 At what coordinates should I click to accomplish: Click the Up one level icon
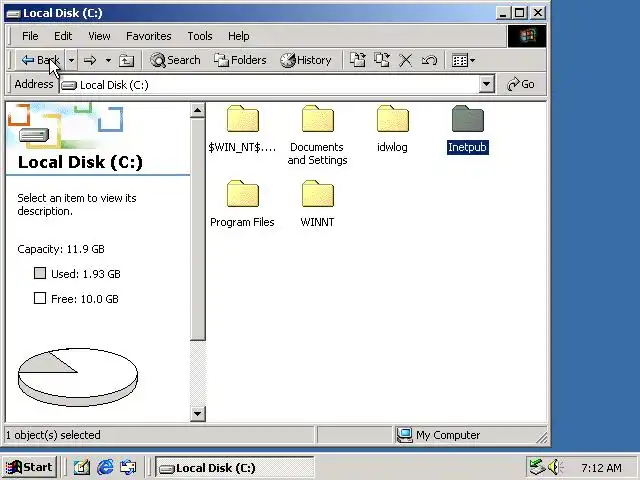(126, 61)
